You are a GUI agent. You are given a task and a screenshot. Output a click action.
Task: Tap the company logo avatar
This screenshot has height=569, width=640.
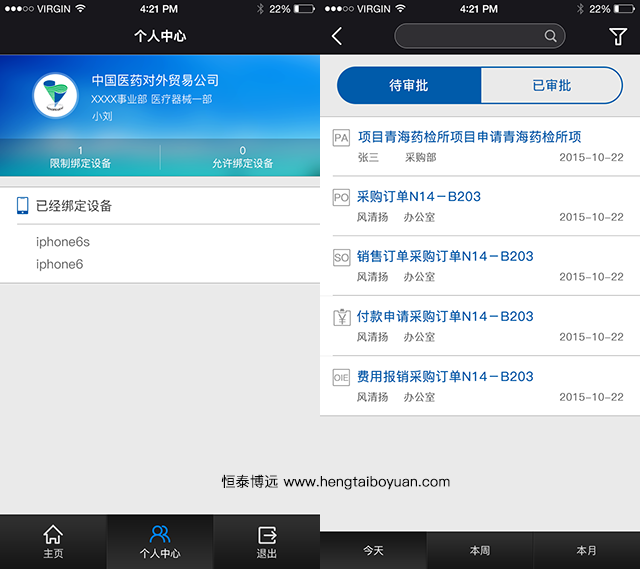point(56,96)
